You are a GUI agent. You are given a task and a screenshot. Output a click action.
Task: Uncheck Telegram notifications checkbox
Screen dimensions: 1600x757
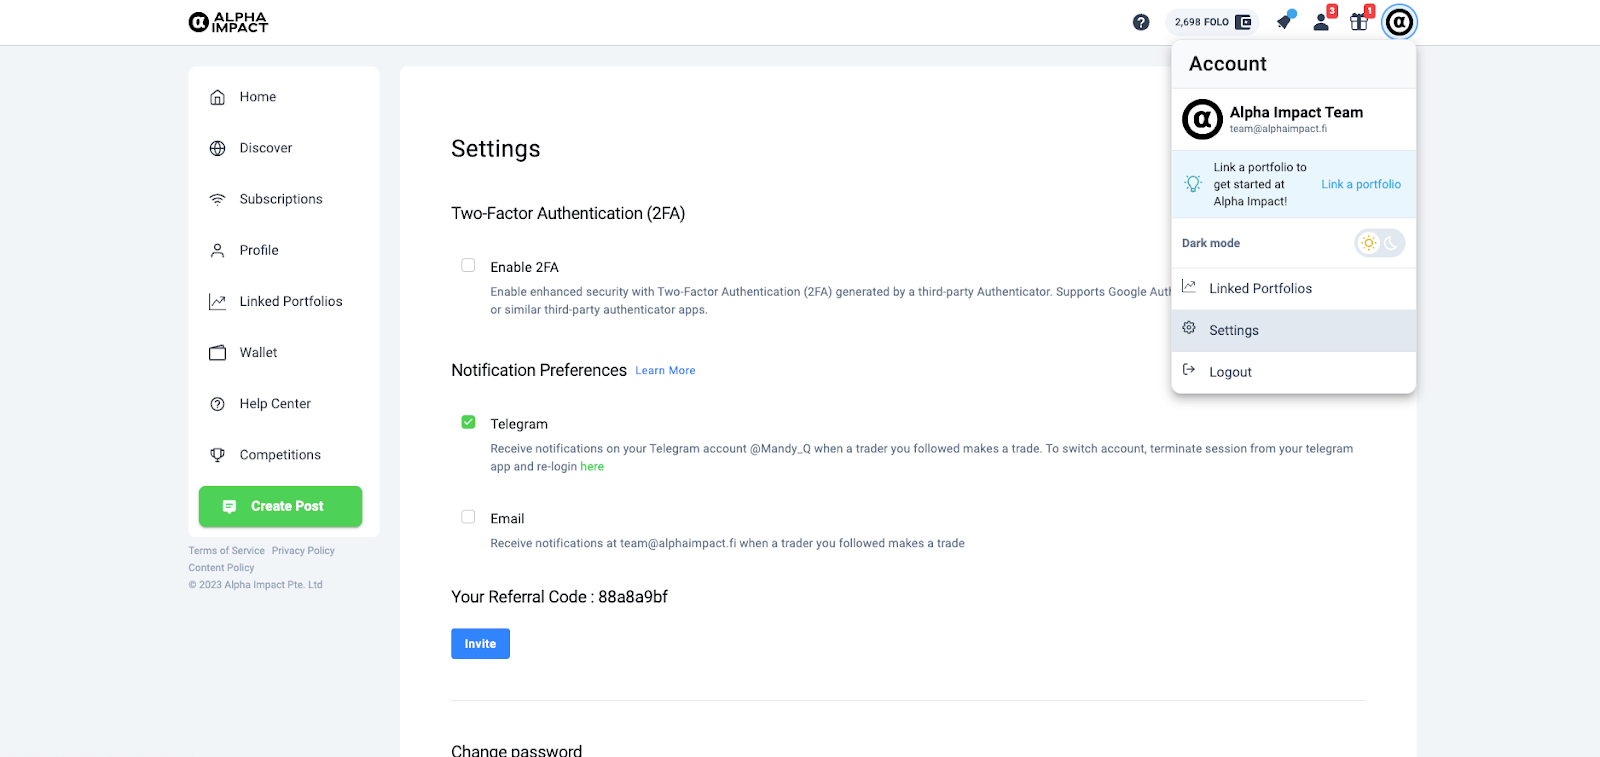468,423
